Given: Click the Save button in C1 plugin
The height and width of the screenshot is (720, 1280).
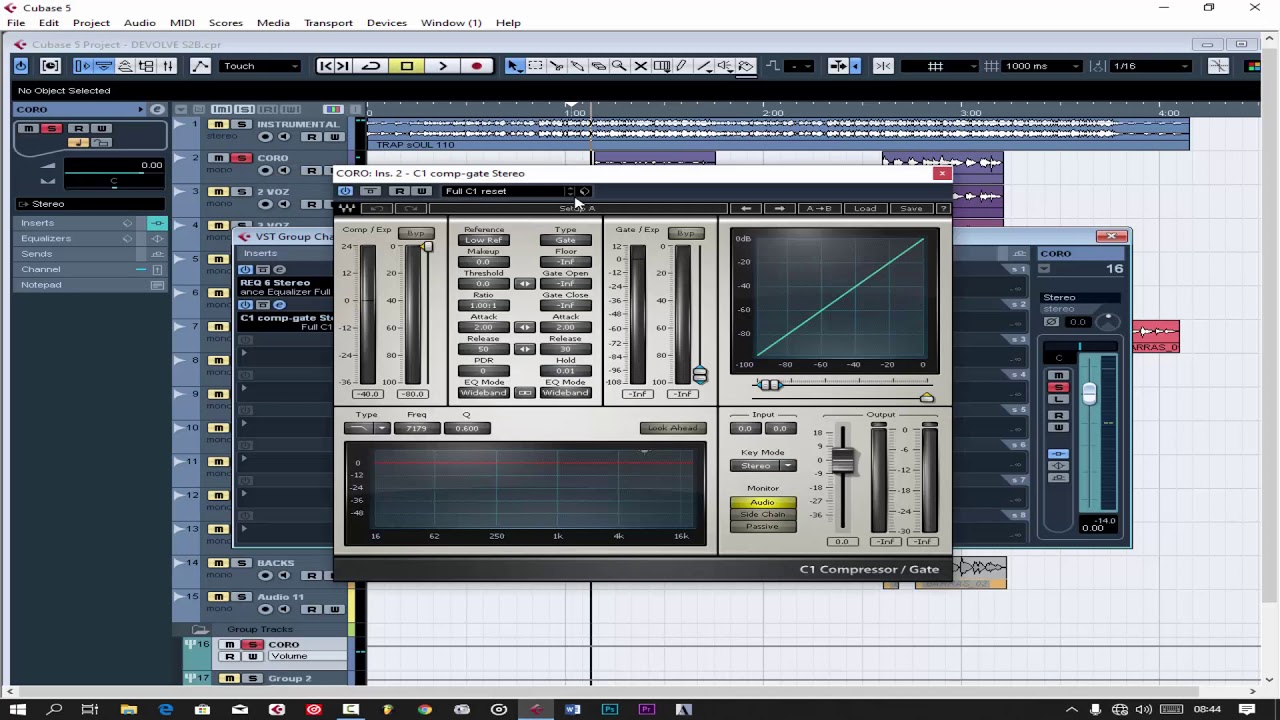Looking at the screenshot, I should click(911, 208).
